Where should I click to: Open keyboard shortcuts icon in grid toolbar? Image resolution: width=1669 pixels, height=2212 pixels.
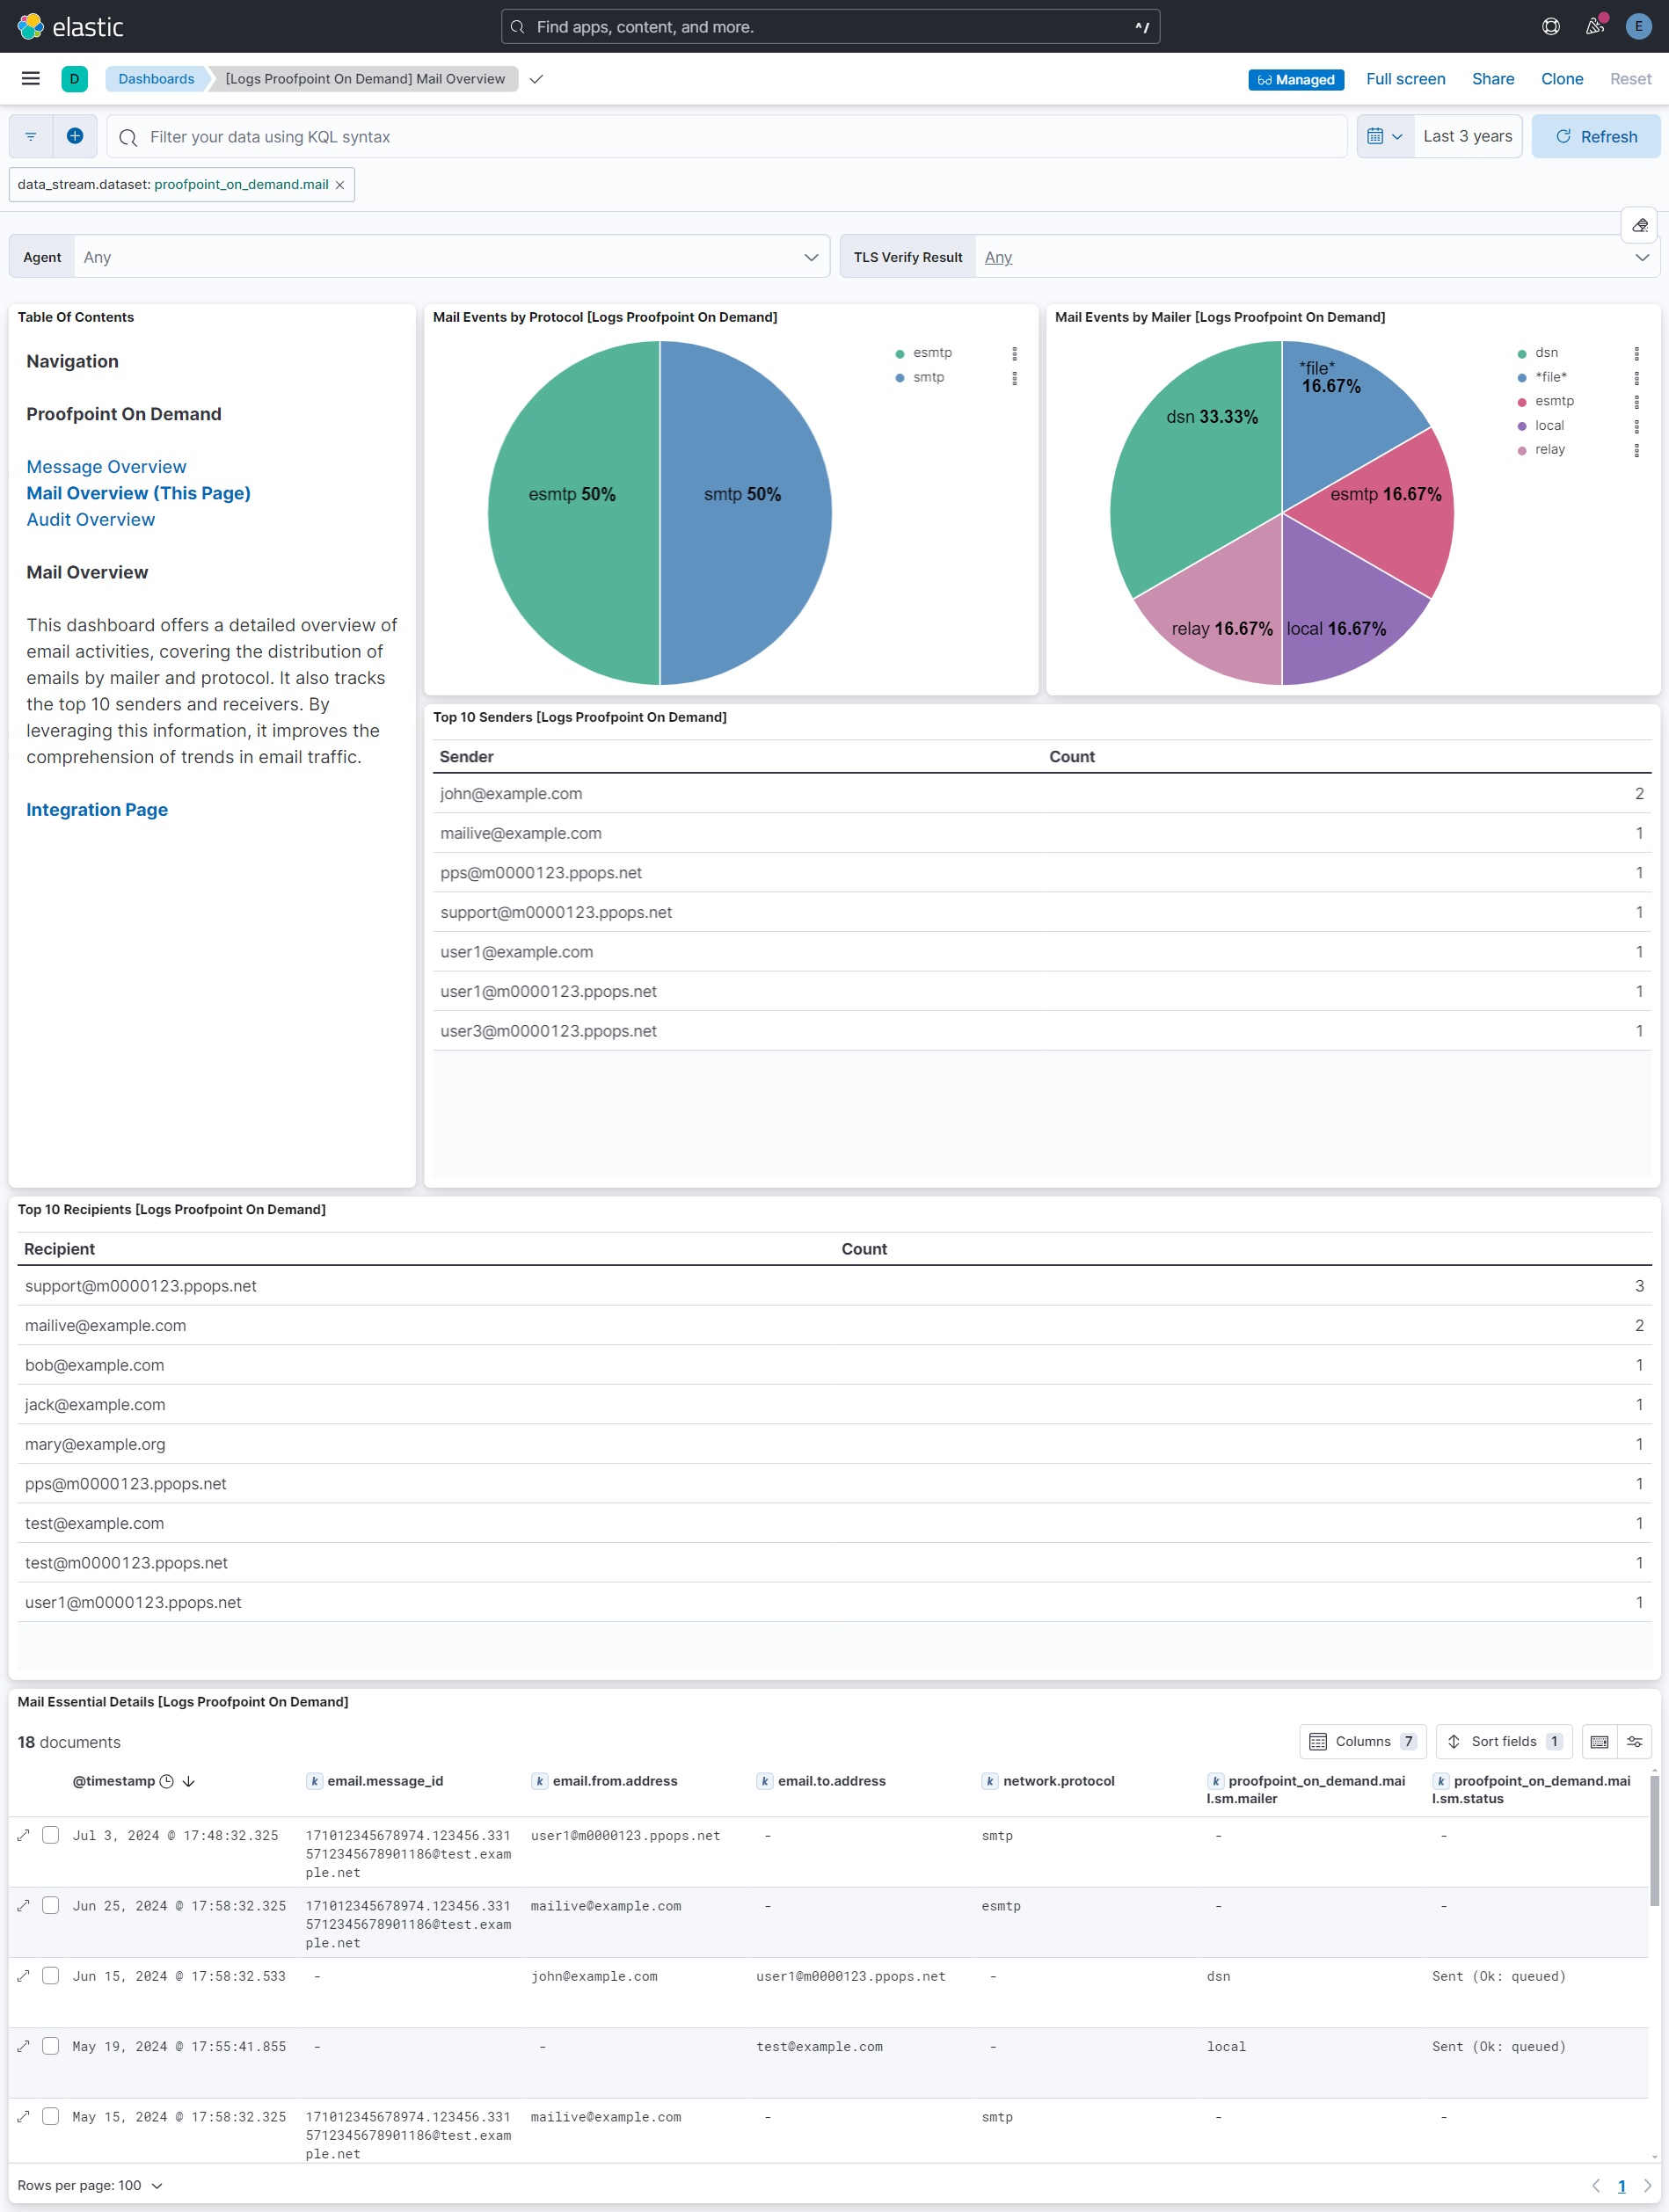(x=1599, y=1742)
